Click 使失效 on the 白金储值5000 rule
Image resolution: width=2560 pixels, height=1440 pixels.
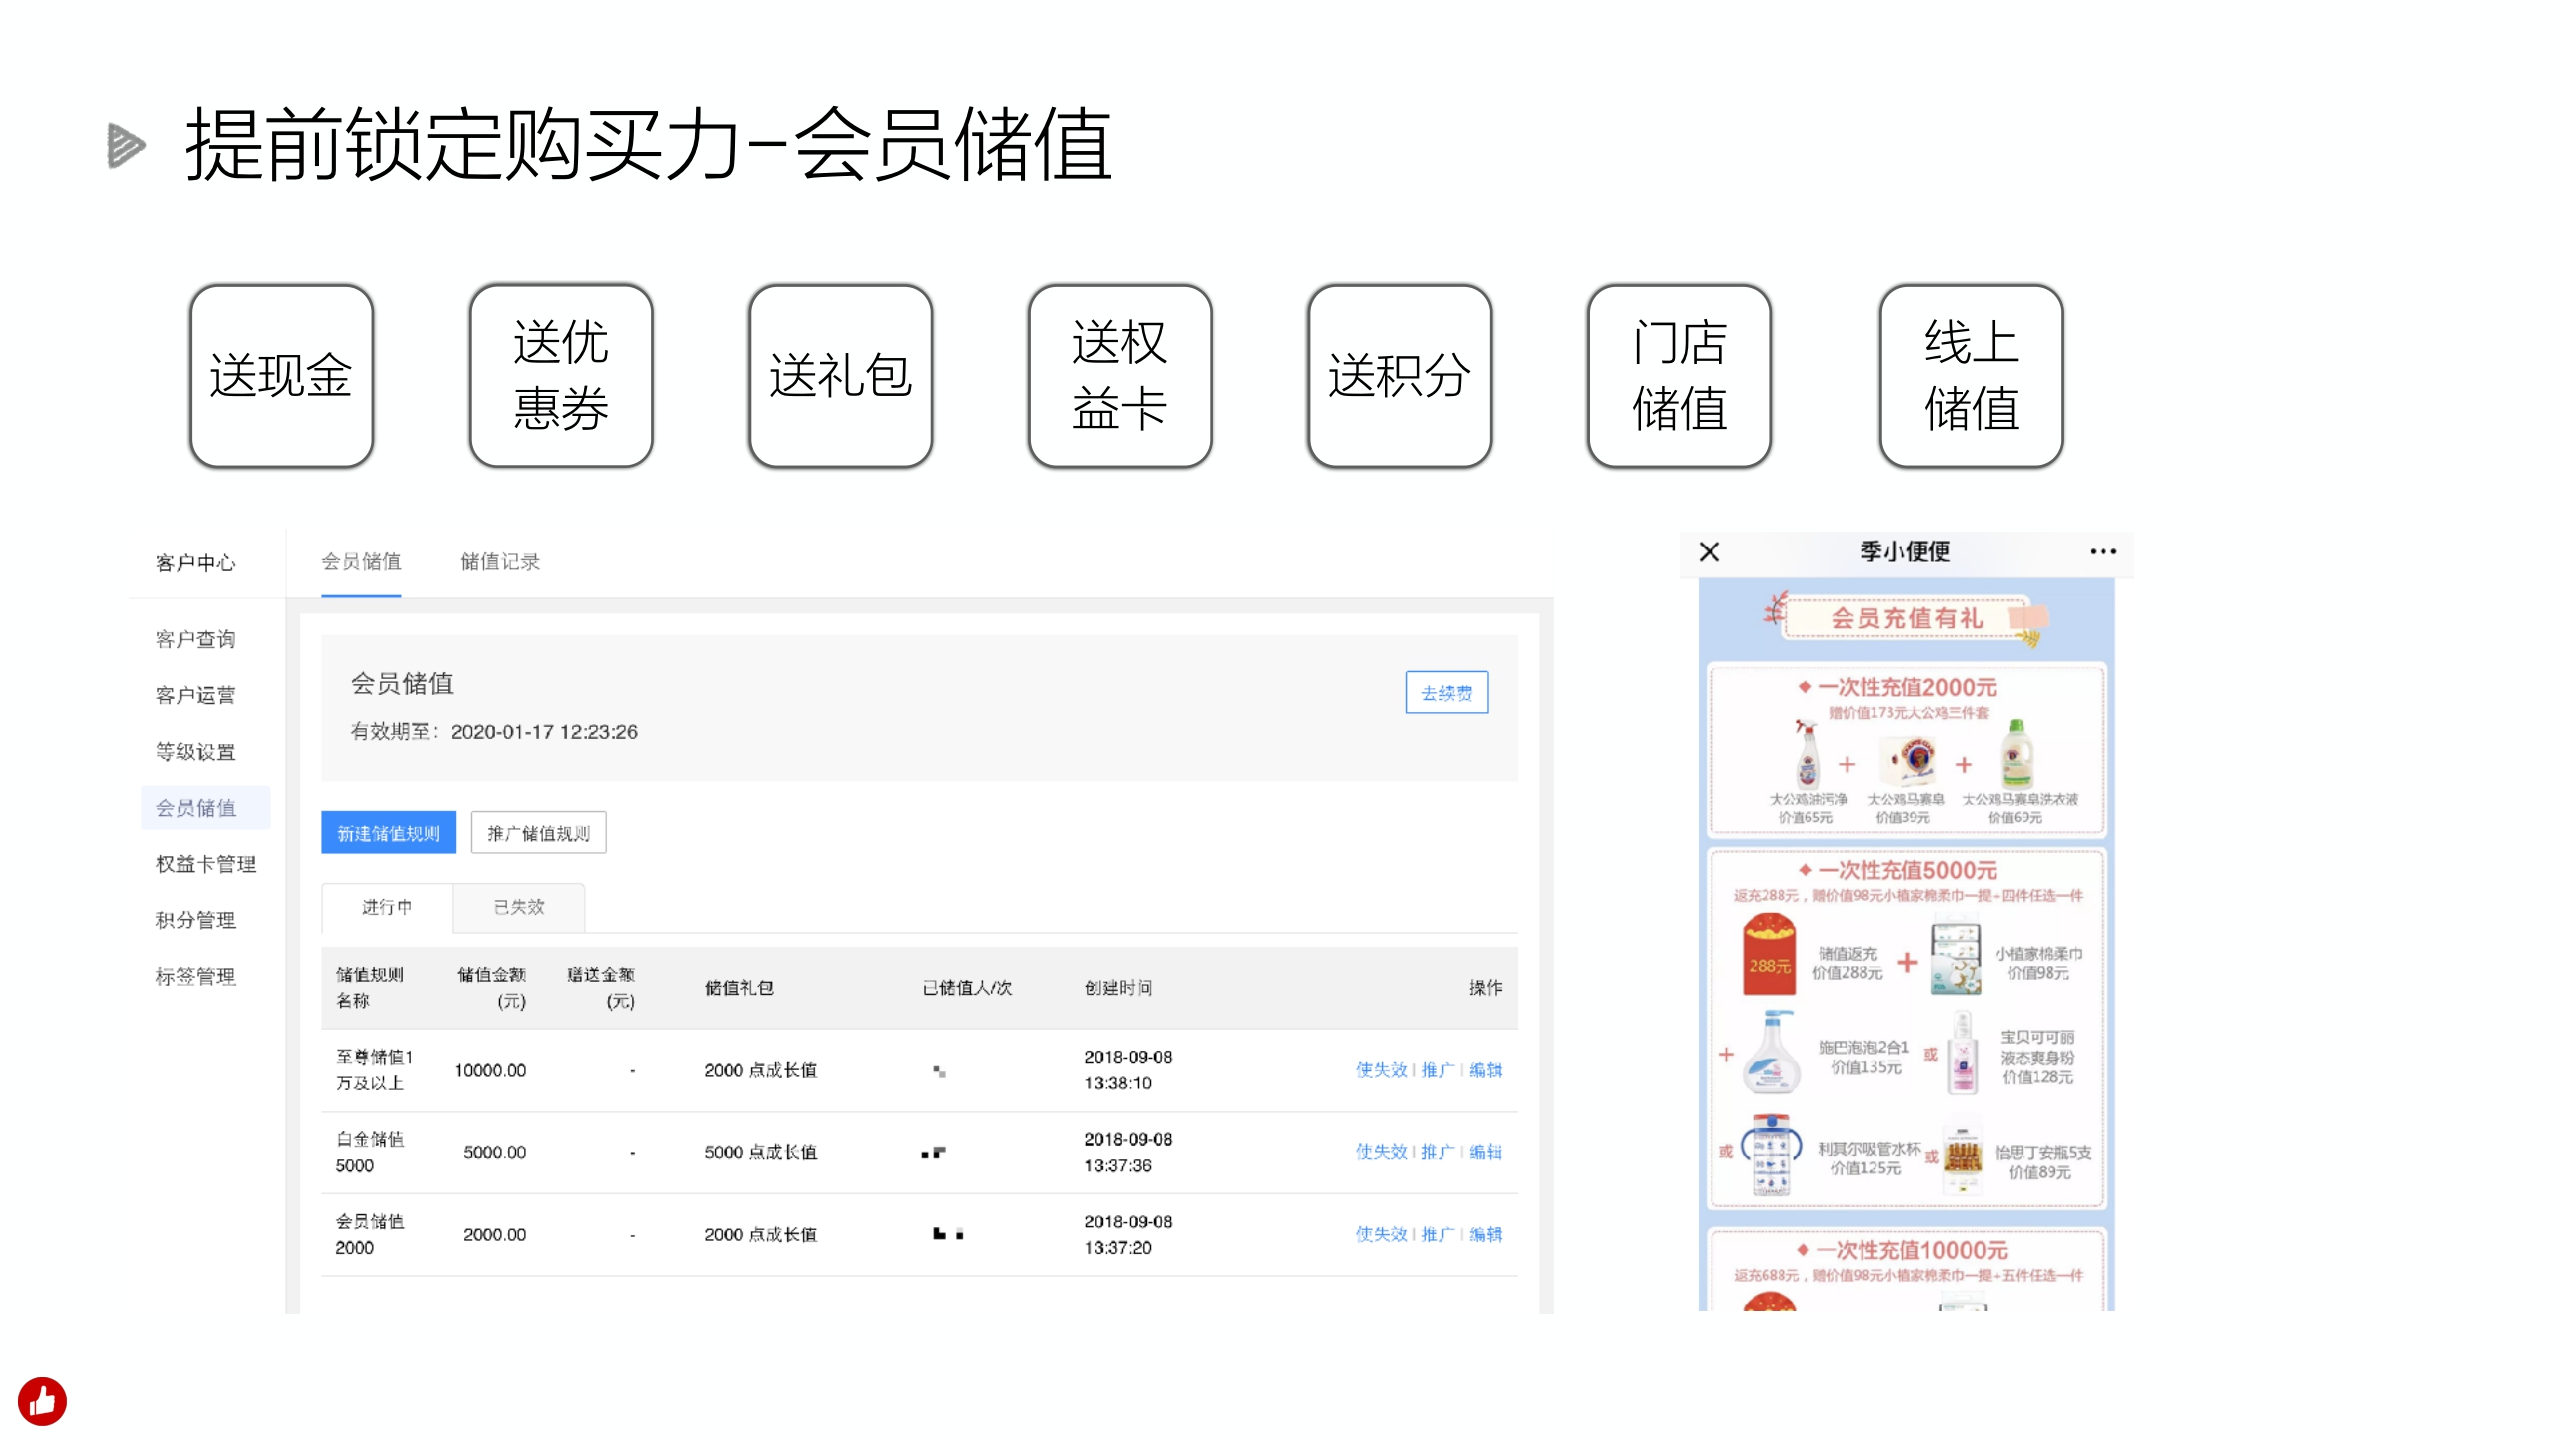point(1383,1151)
